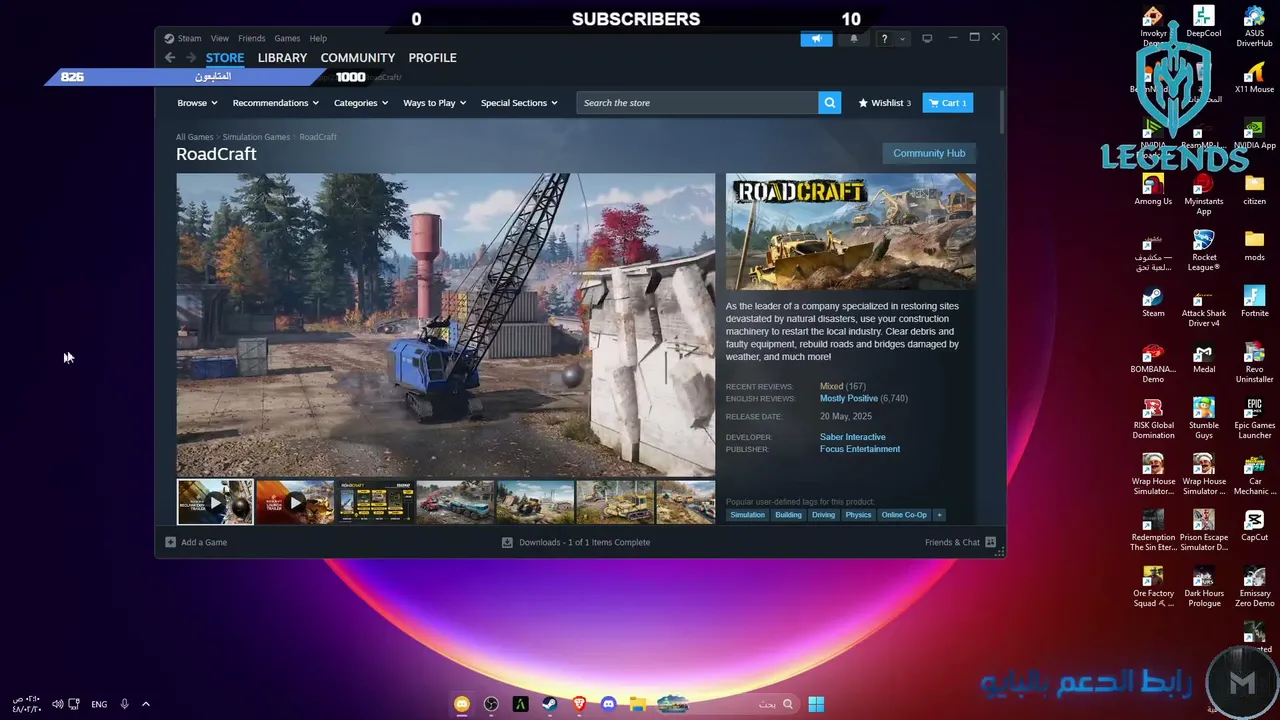Open the View menu
1280x720 pixels.
(220, 38)
